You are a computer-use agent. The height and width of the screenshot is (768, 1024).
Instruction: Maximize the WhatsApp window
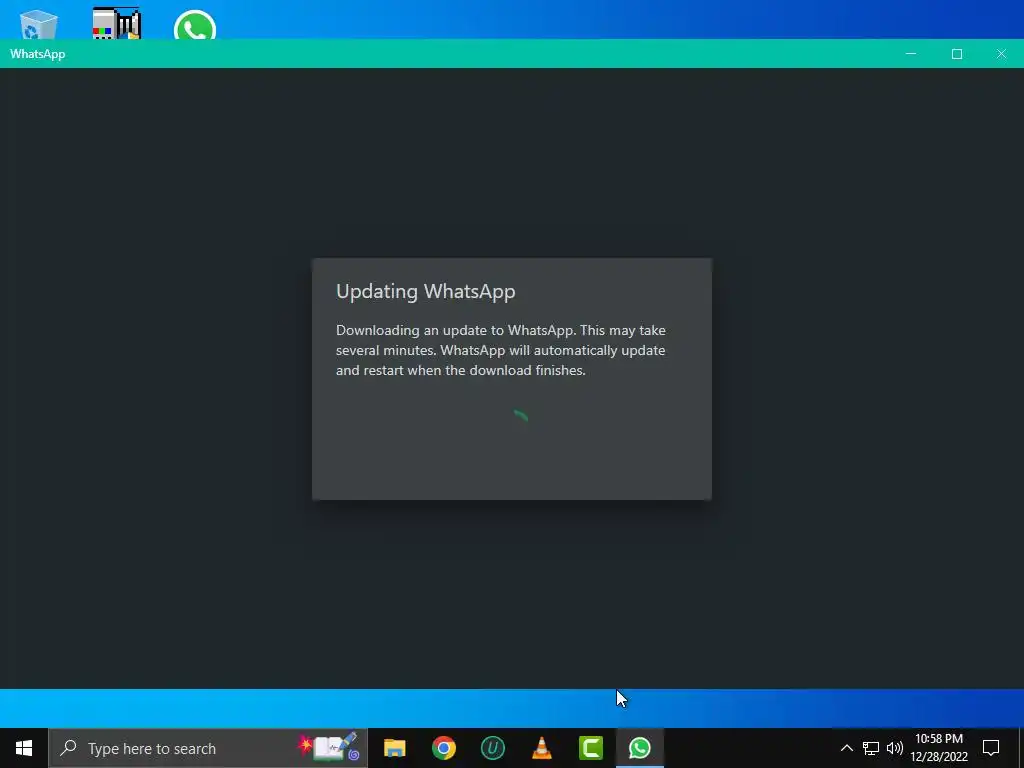pyautogui.click(x=957, y=54)
